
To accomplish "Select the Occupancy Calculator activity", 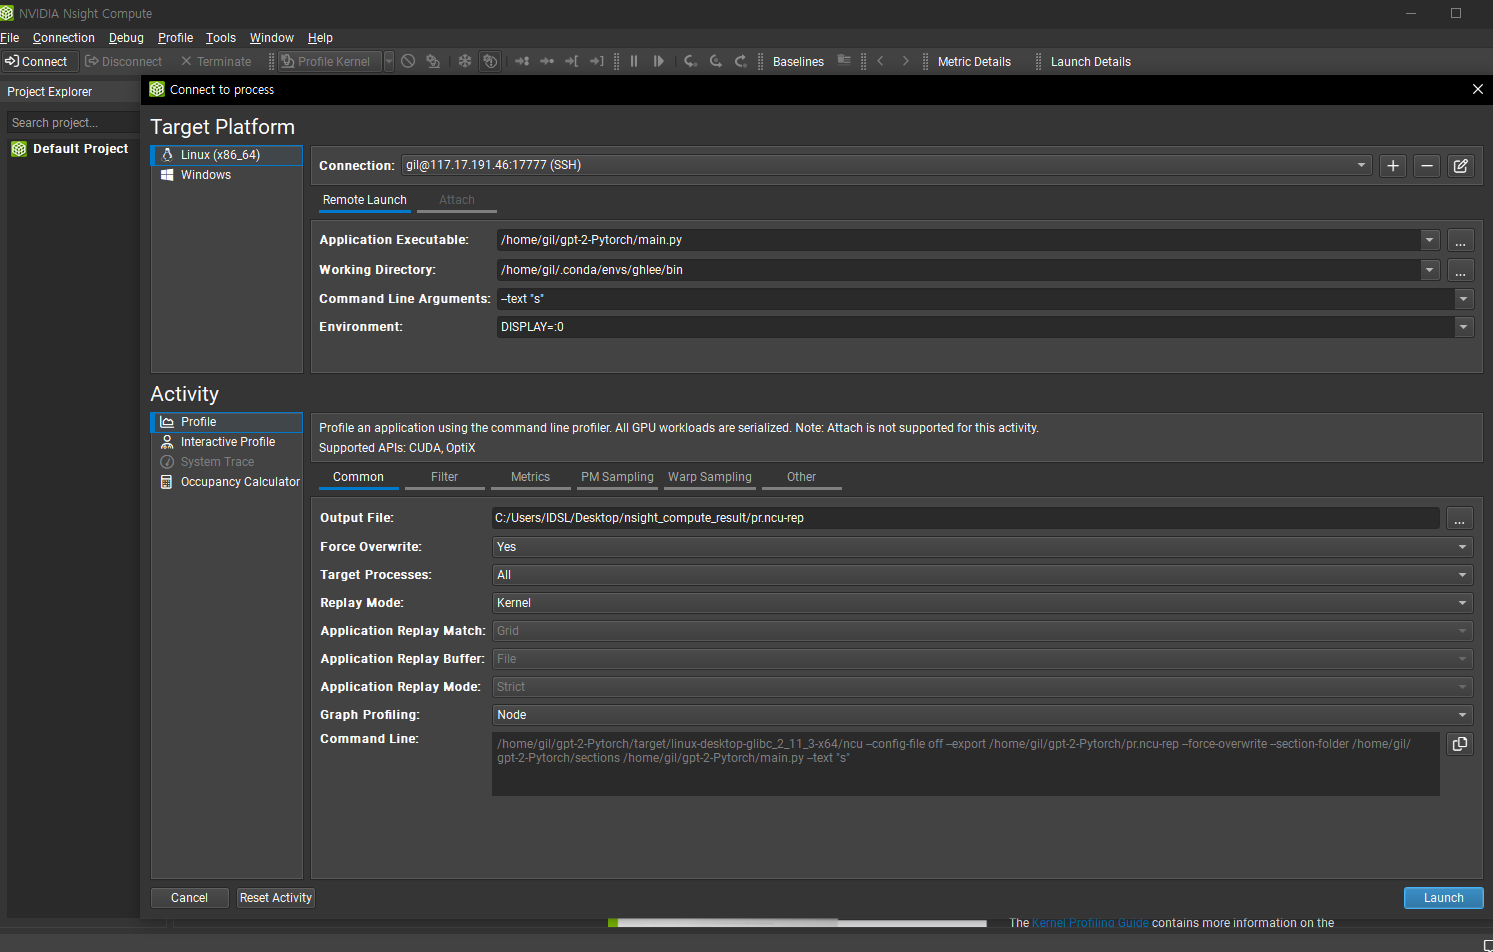I will (x=227, y=482).
